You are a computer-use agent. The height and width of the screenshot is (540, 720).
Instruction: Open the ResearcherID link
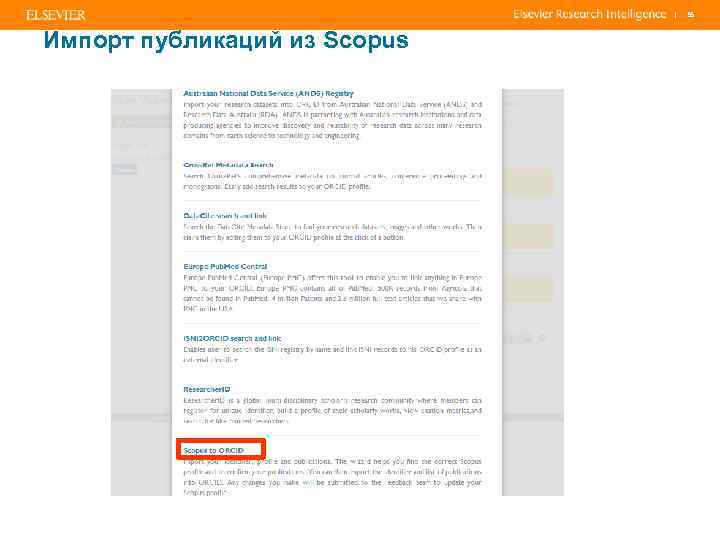click(207, 389)
